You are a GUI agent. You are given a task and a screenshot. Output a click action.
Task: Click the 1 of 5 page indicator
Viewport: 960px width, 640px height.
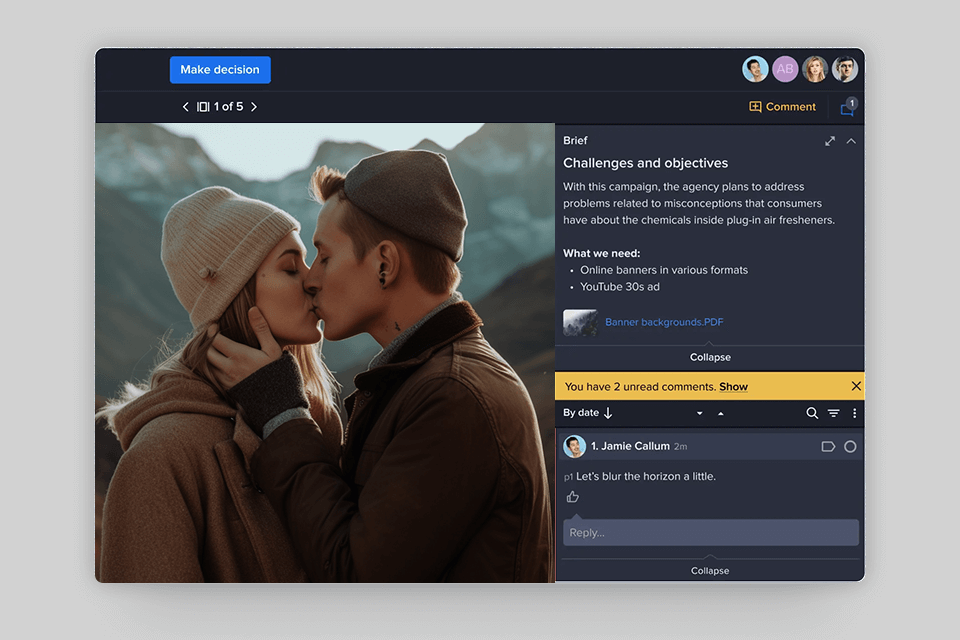tap(228, 107)
